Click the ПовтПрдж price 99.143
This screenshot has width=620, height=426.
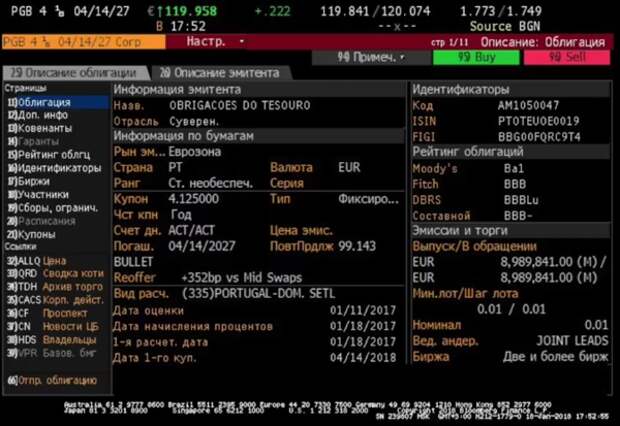[357, 246]
